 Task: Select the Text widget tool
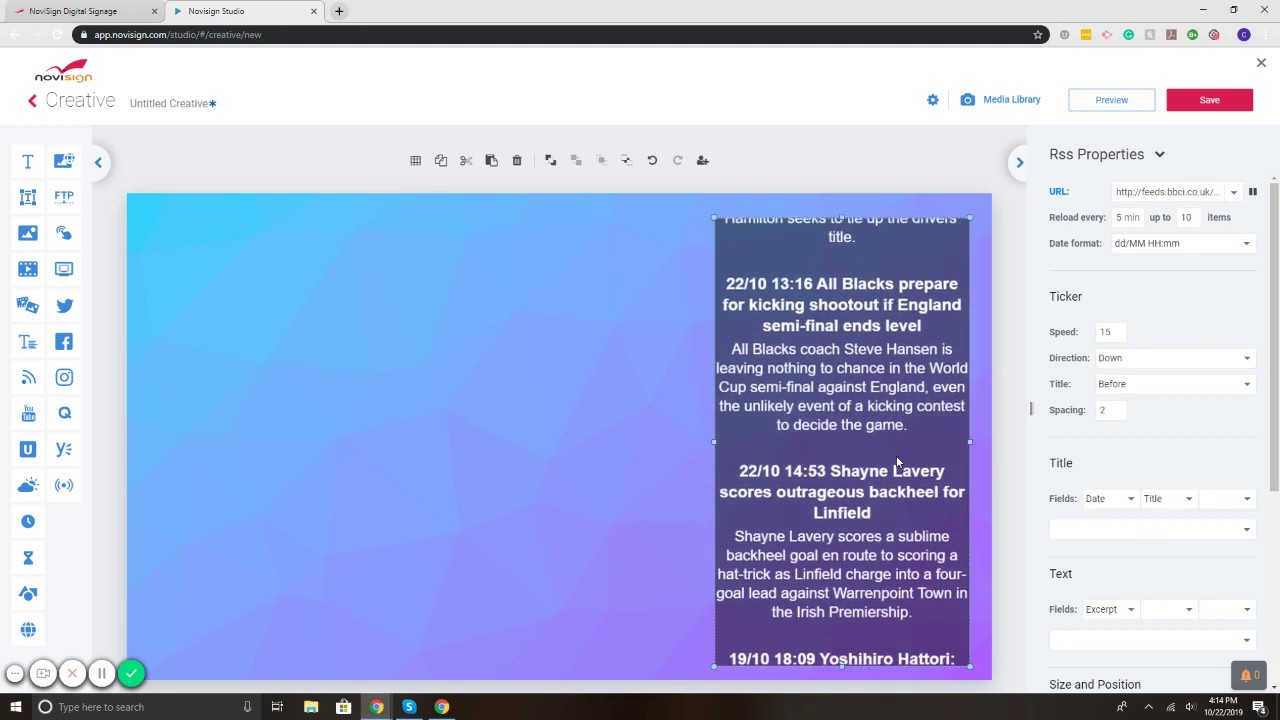click(28, 161)
